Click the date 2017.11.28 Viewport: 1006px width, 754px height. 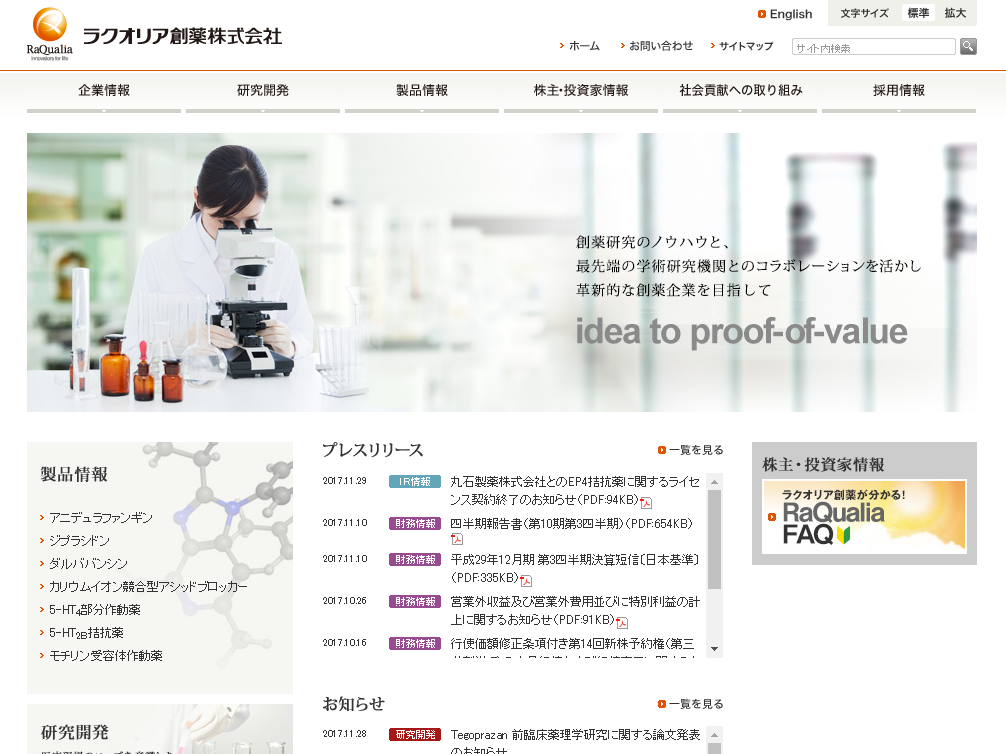pyautogui.click(x=345, y=734)
